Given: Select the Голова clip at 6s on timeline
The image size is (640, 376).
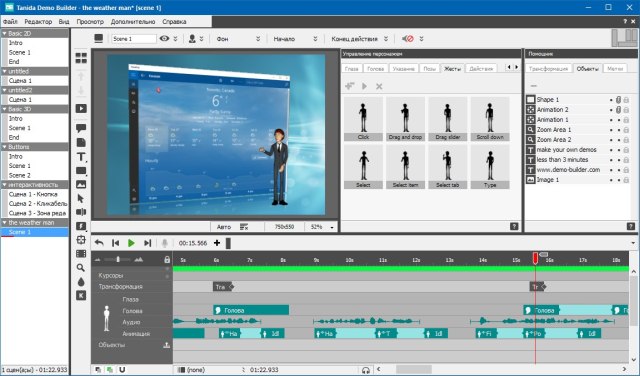Looking at the screenshot, I should point(251,310).
